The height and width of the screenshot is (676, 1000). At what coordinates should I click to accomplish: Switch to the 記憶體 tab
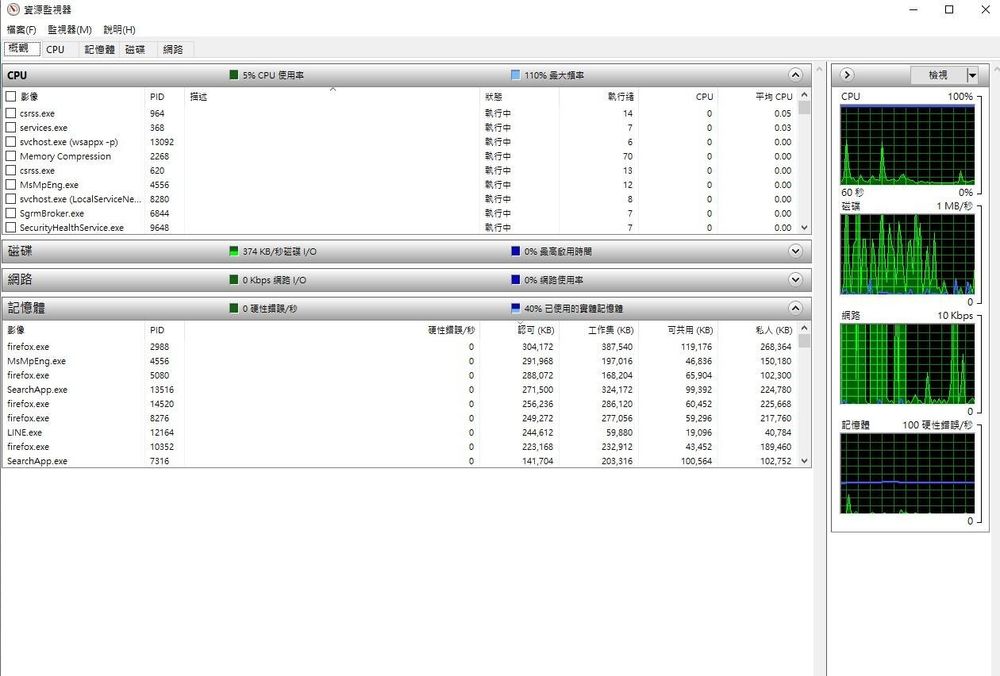click(x=99, y=49)
